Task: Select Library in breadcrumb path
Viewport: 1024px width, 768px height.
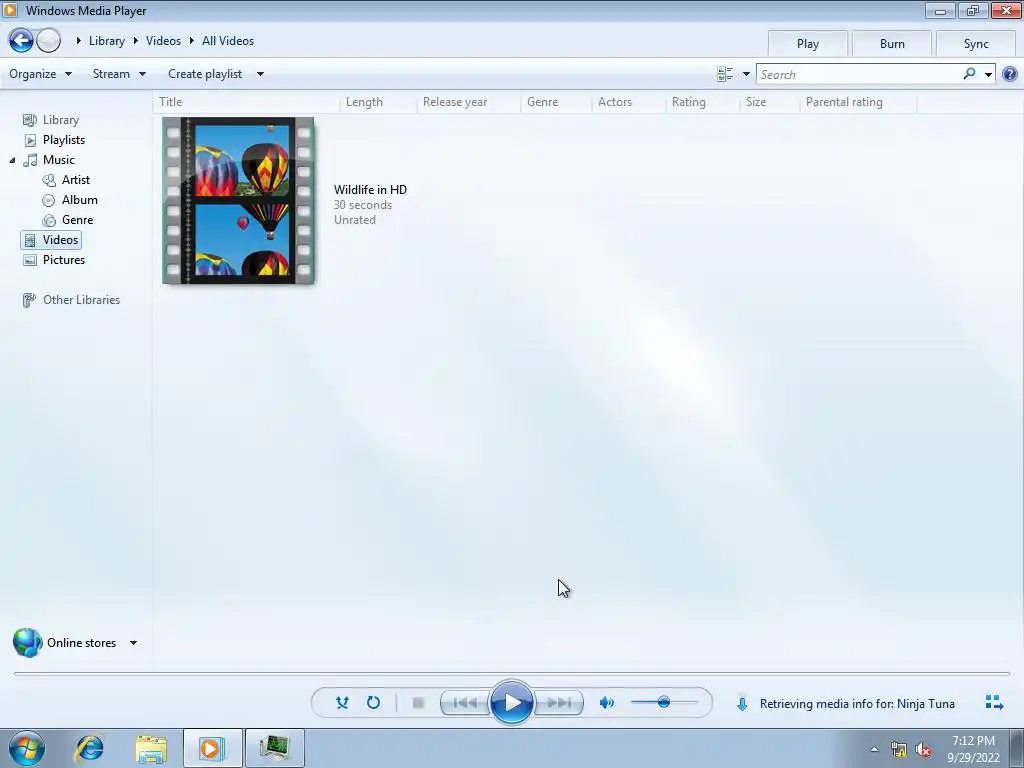Action: (106, 40)
